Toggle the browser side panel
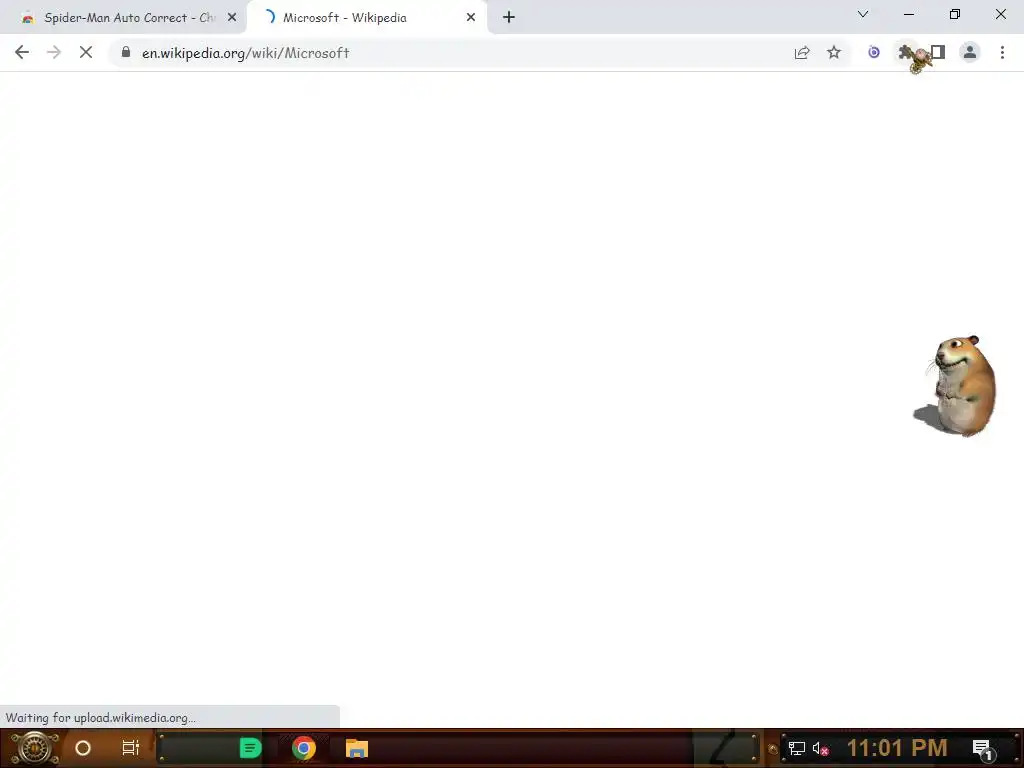This screenshot has height=768, width=1024. point(938,52)
